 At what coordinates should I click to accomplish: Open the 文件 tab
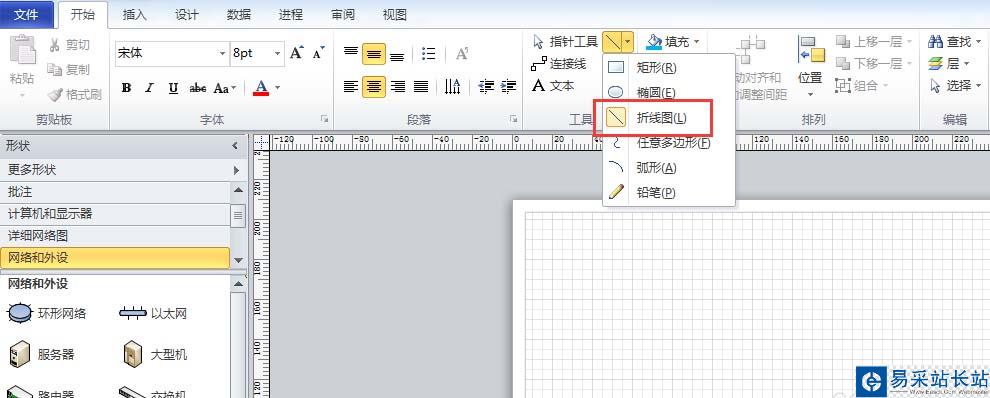26,15
